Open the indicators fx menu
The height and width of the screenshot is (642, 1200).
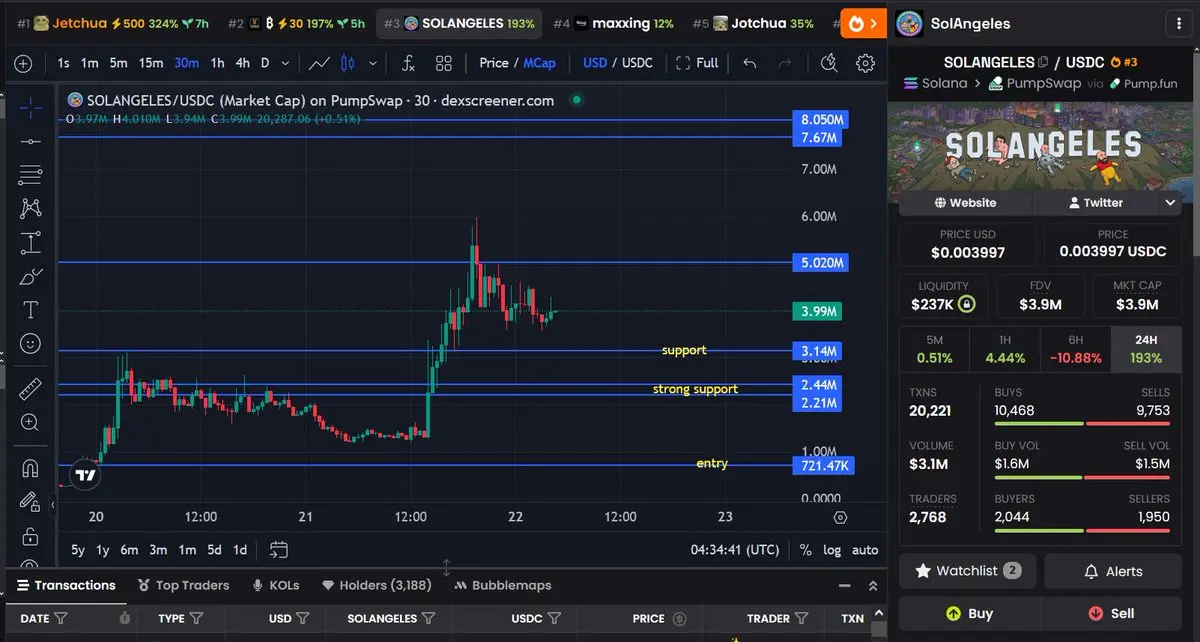(x=408, y=63)
